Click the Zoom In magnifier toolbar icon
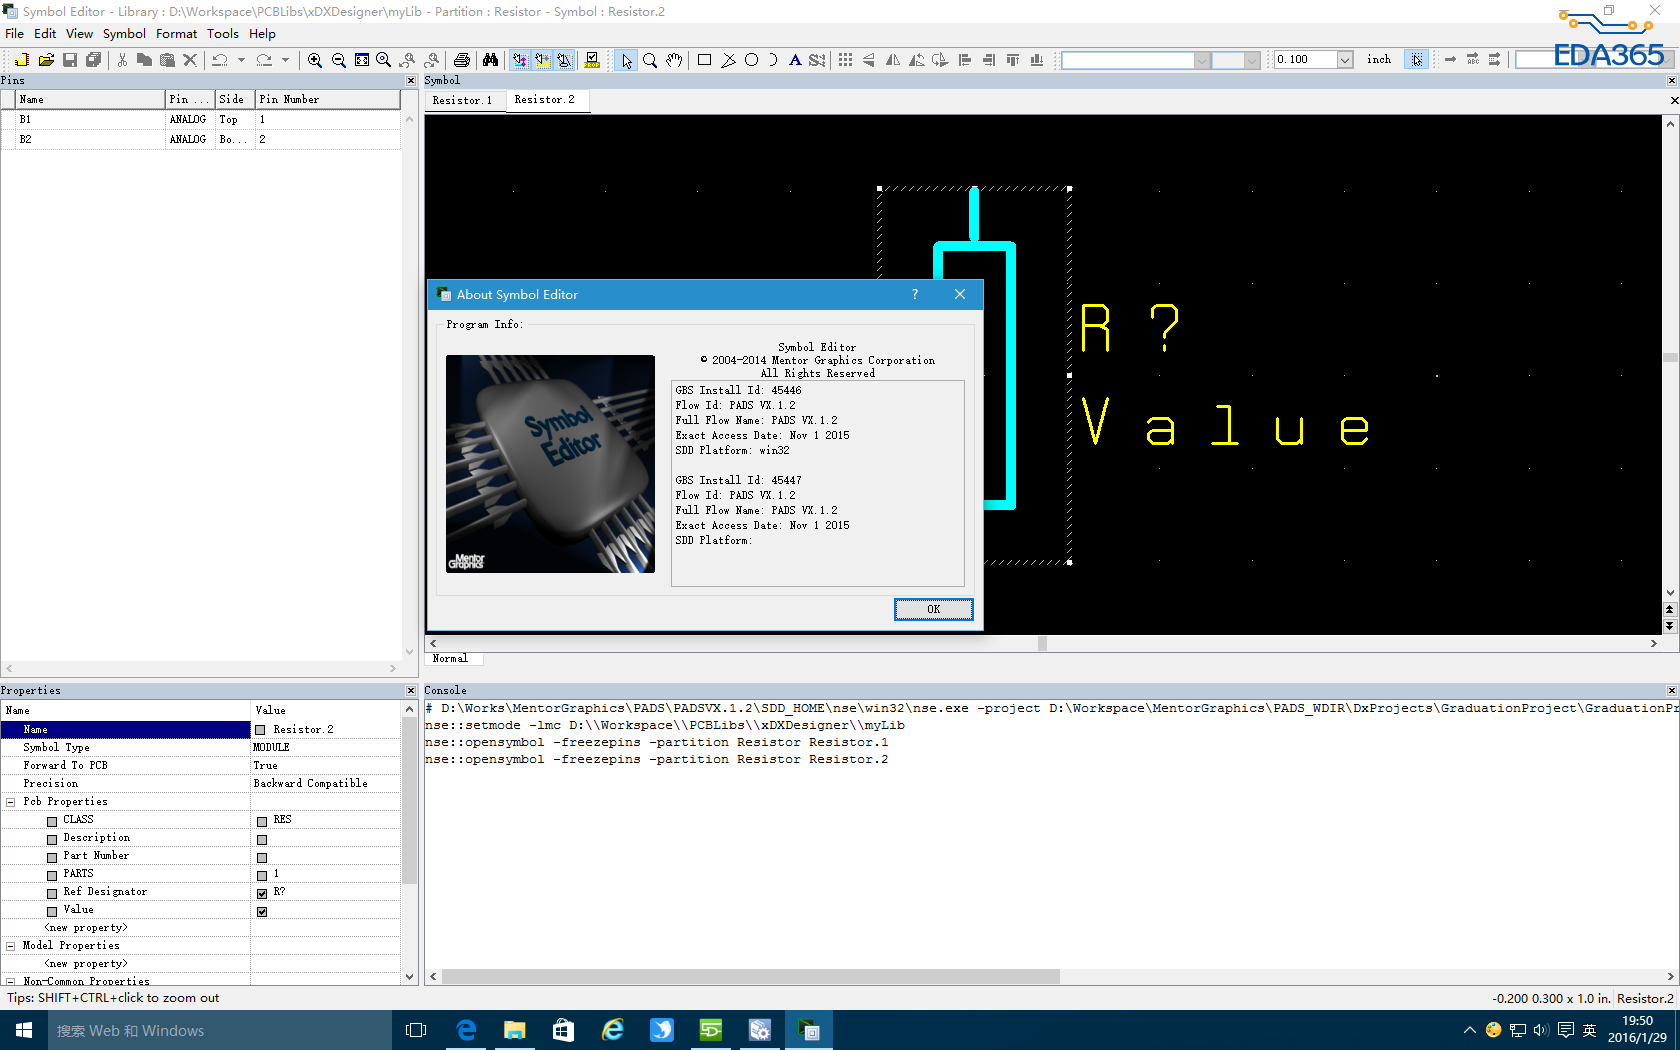This screenshot has width=1680, height=1050. coord(315,60)
